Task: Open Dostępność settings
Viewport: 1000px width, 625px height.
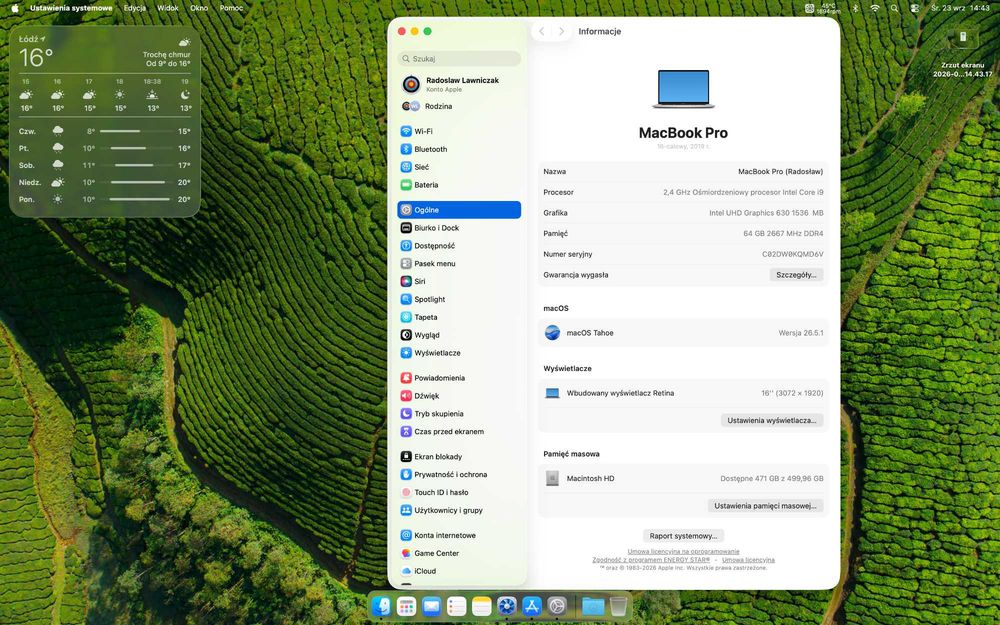Action: click(x=459, y=246)
